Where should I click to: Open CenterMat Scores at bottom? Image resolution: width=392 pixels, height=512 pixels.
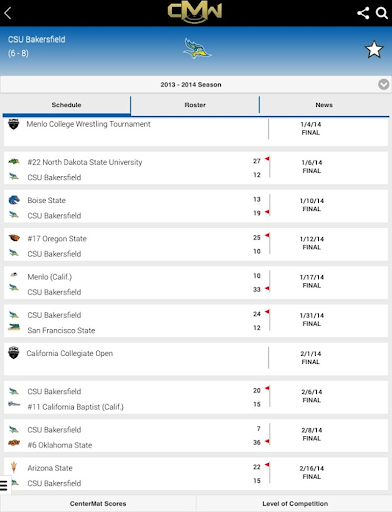(x=98, y=504)
